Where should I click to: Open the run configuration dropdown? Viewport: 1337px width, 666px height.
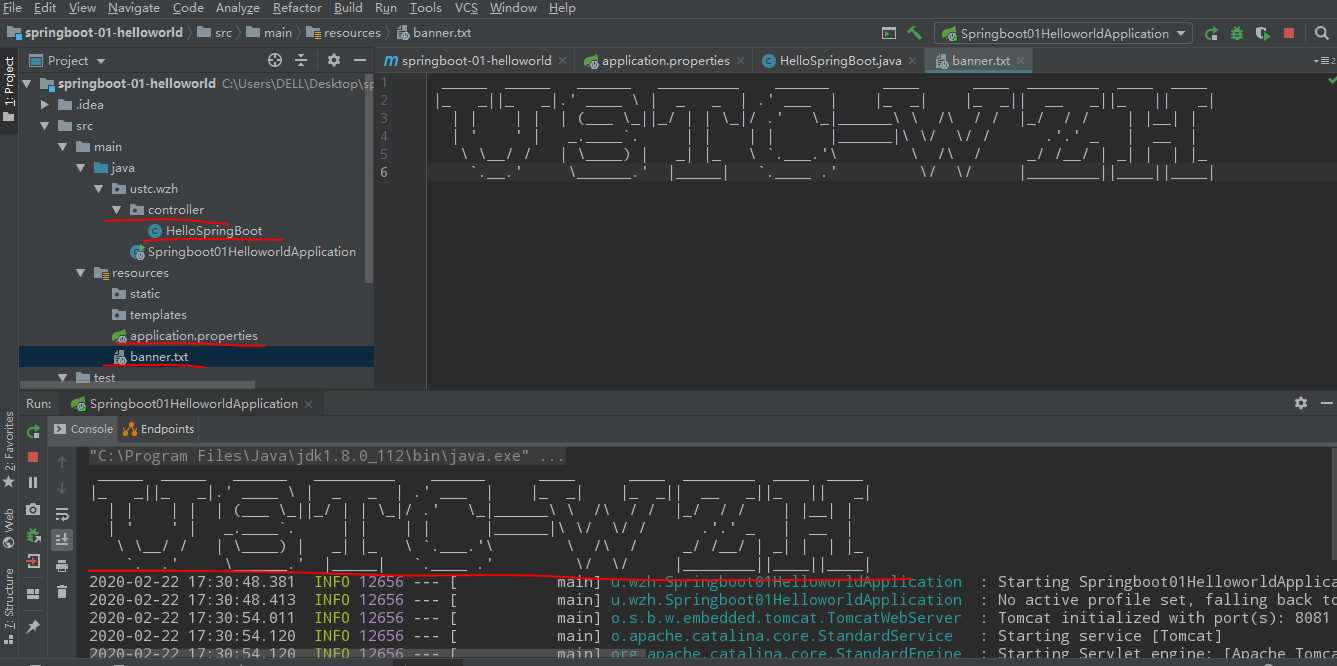tap(1063, 33)
